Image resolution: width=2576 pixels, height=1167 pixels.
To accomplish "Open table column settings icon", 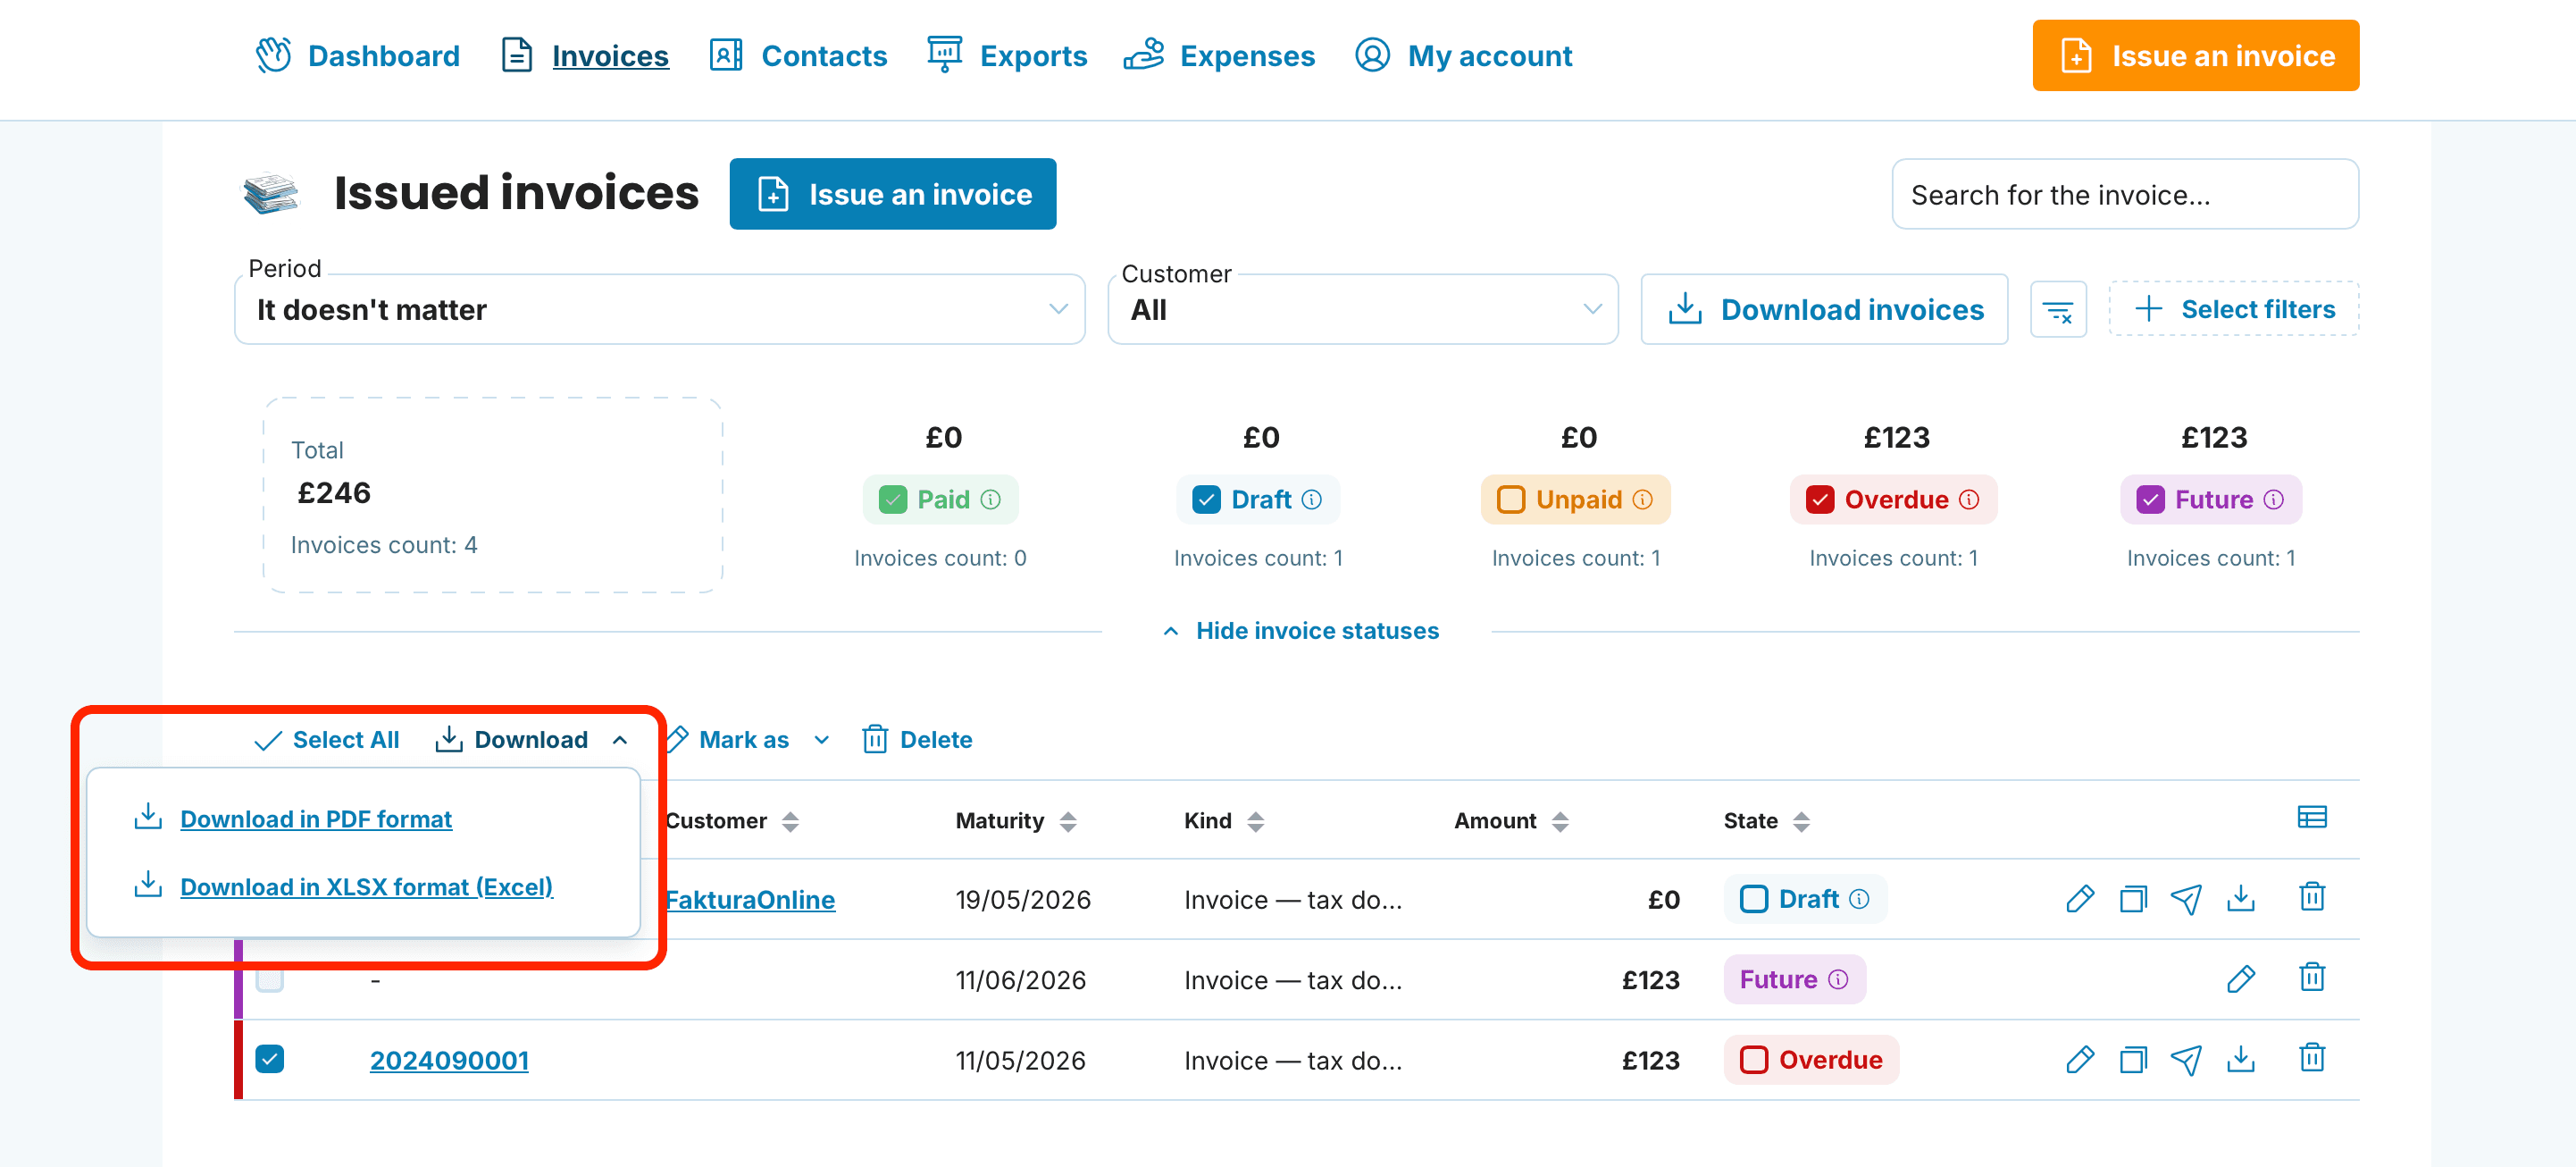I will (x=2311, y=818).
